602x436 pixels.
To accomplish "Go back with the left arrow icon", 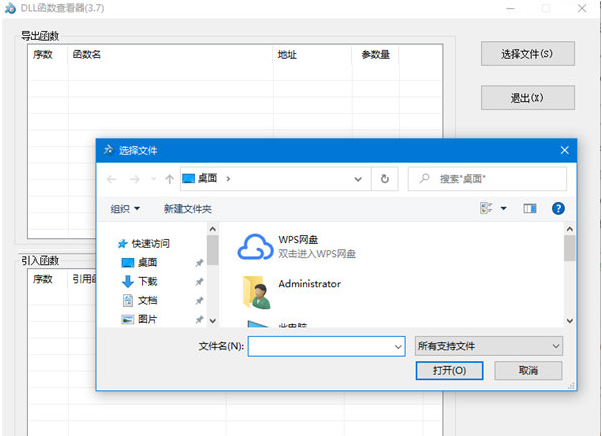I will pos(112,179).
